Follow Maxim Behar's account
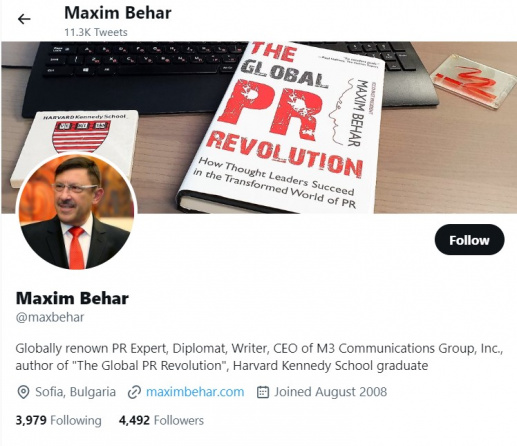This screenshot has width=517, height=446. [x=469, y=240]
